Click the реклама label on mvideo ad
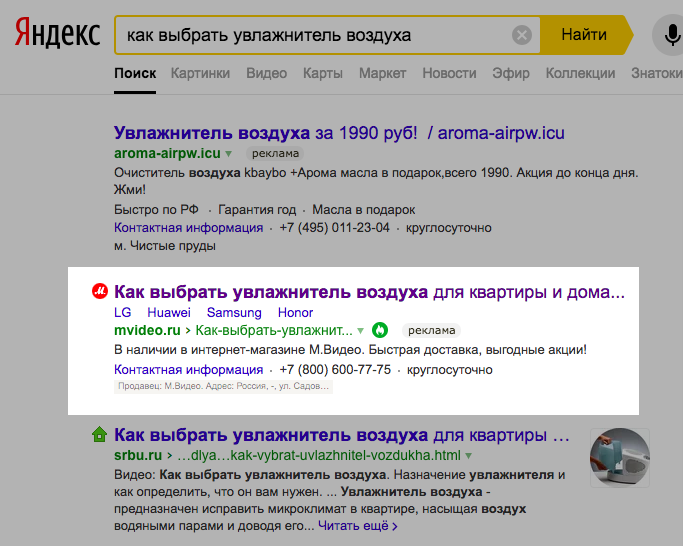 (x=432, y=330)
